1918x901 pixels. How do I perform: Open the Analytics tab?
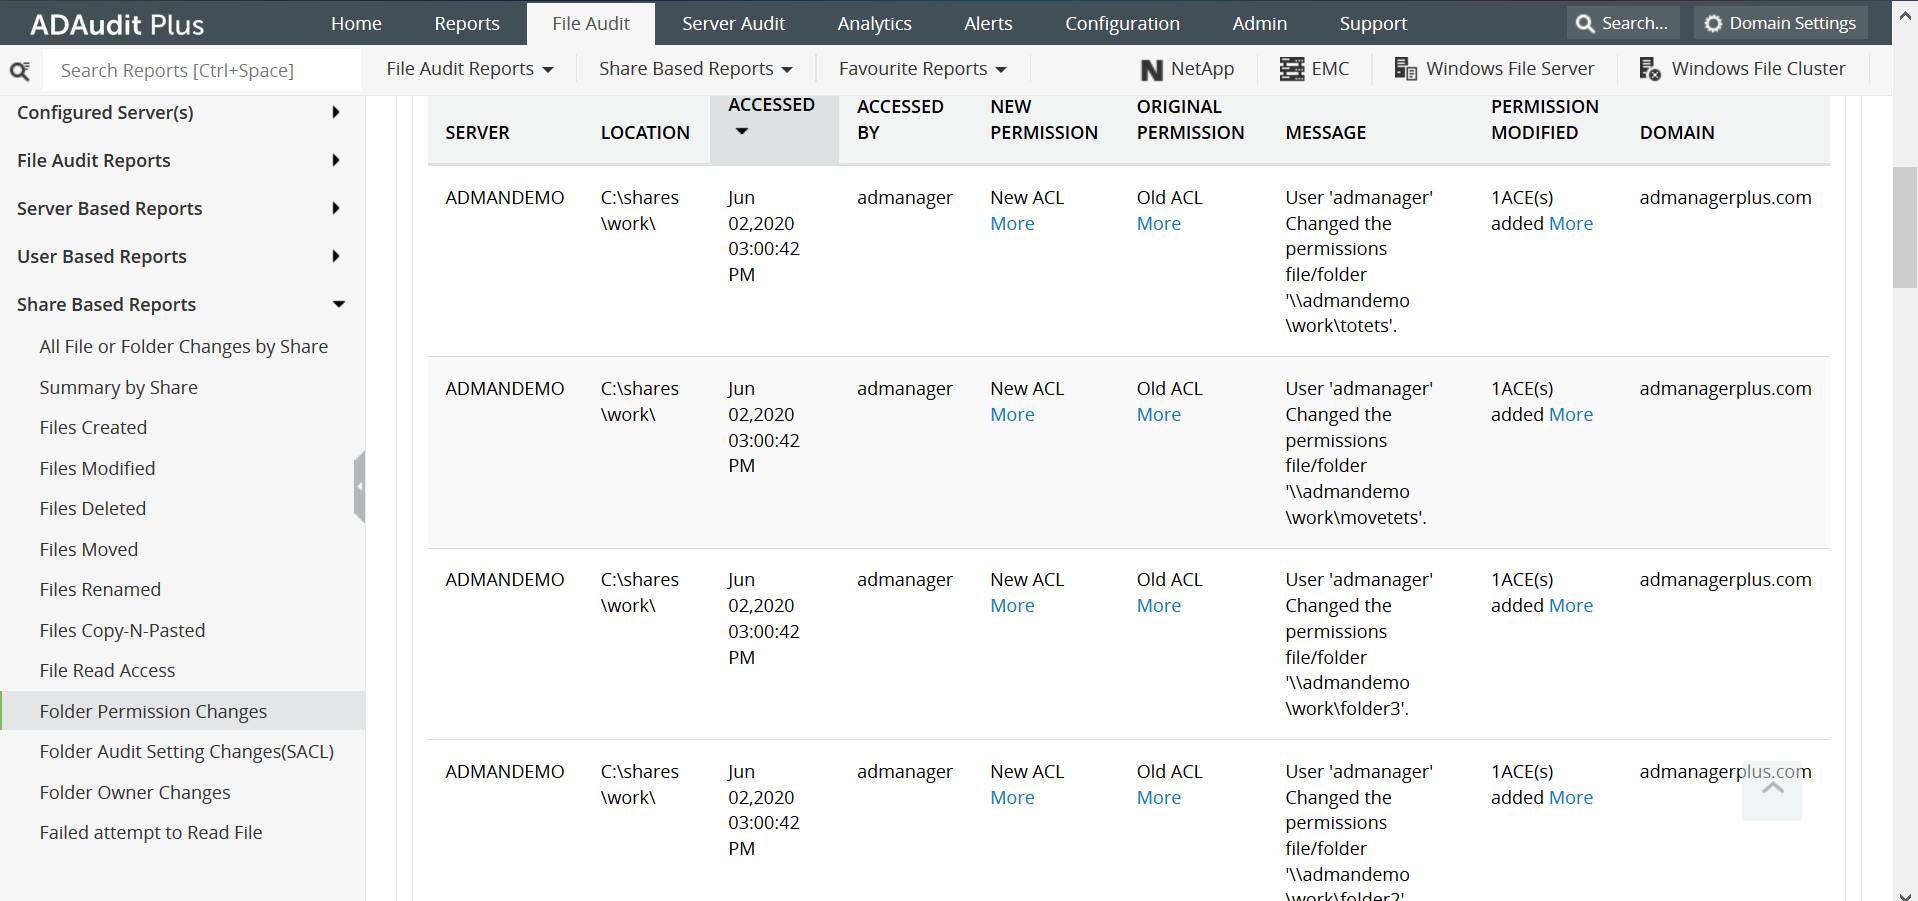click(x=874, y=23)
